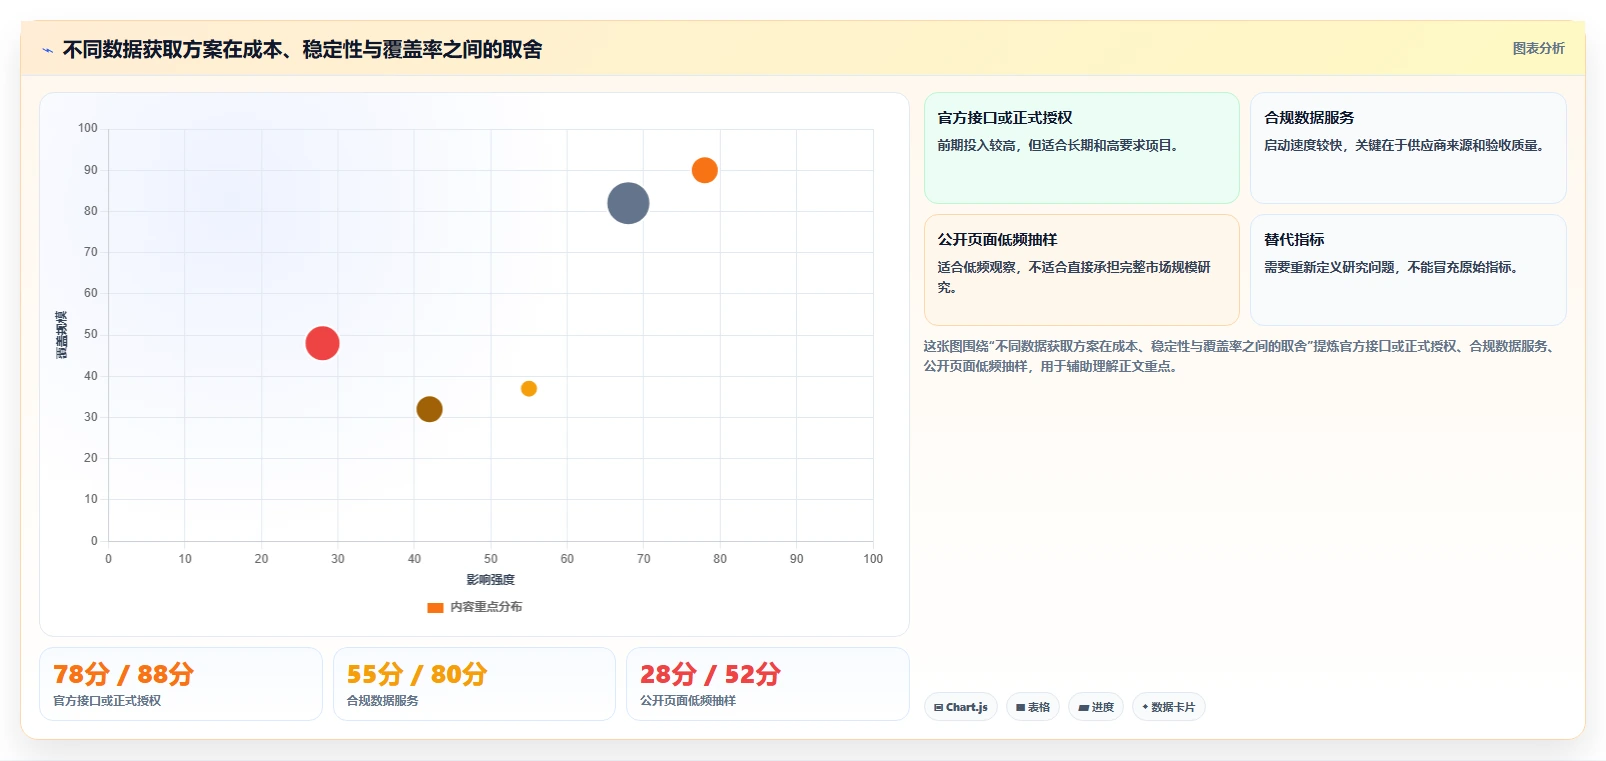Click the 数据卡片 chip icon
The width and height of the screenshot is (1606, 761).
[1146, 707]
